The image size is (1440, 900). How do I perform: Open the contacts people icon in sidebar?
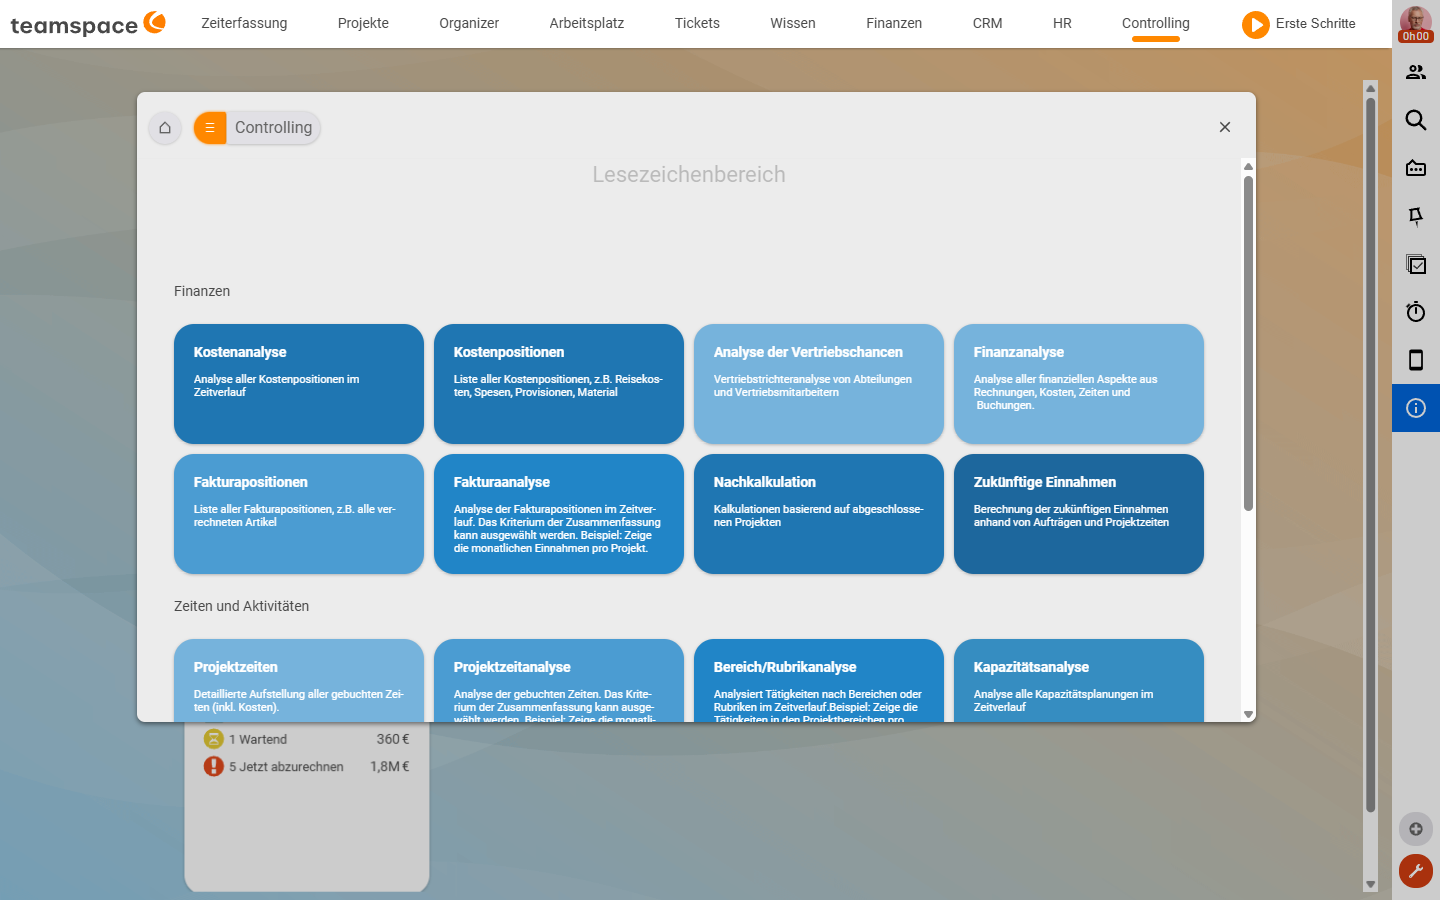pos(1416,72)
